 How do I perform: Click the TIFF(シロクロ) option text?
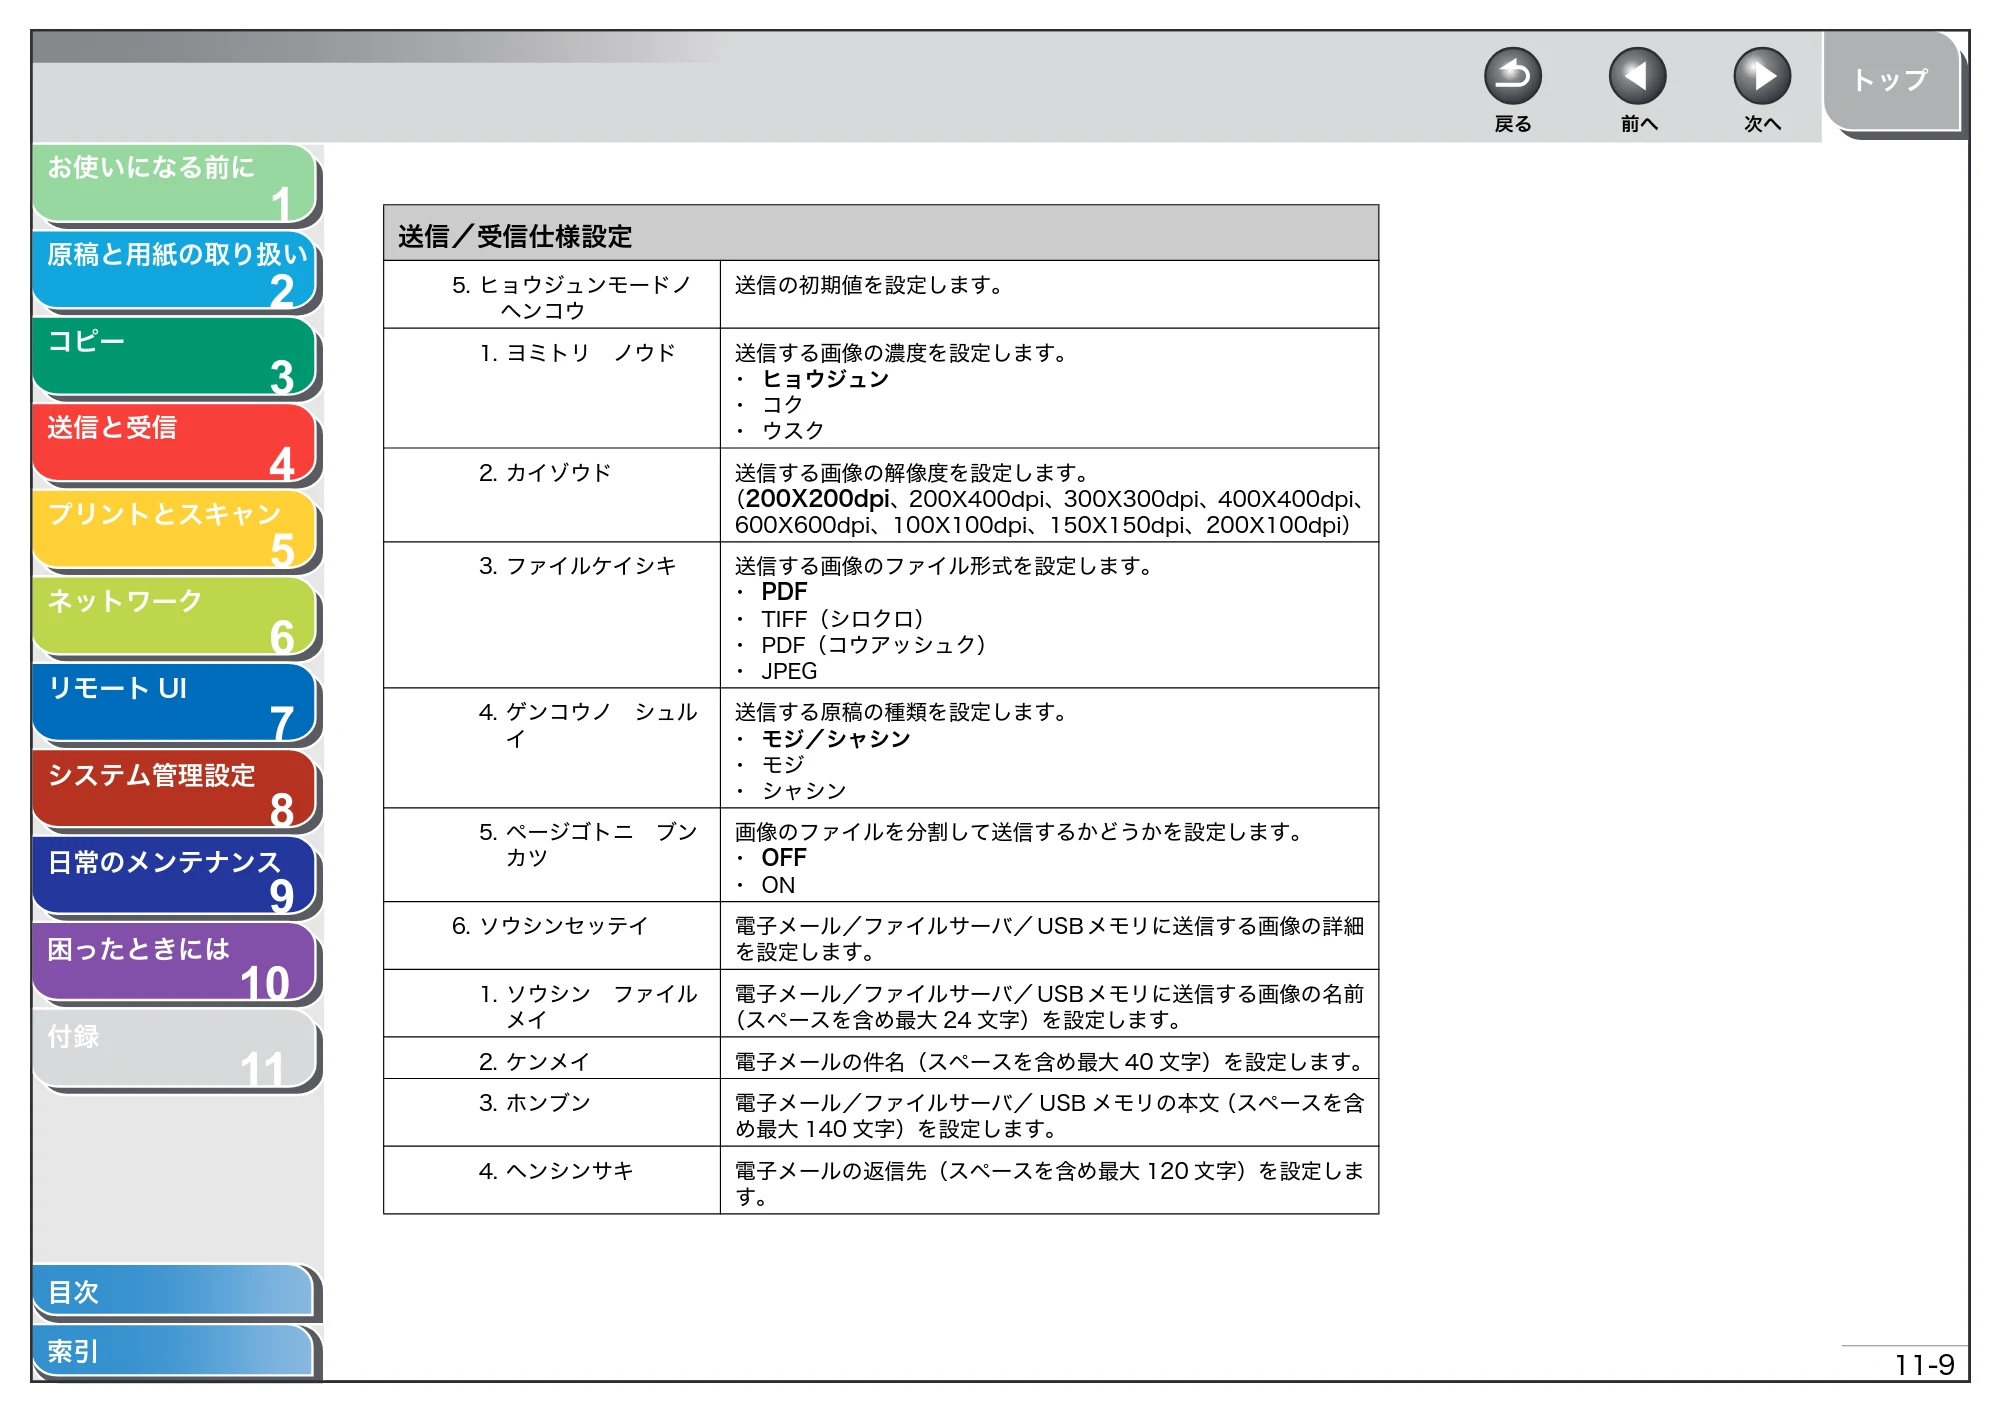click(x=843, y=619)
